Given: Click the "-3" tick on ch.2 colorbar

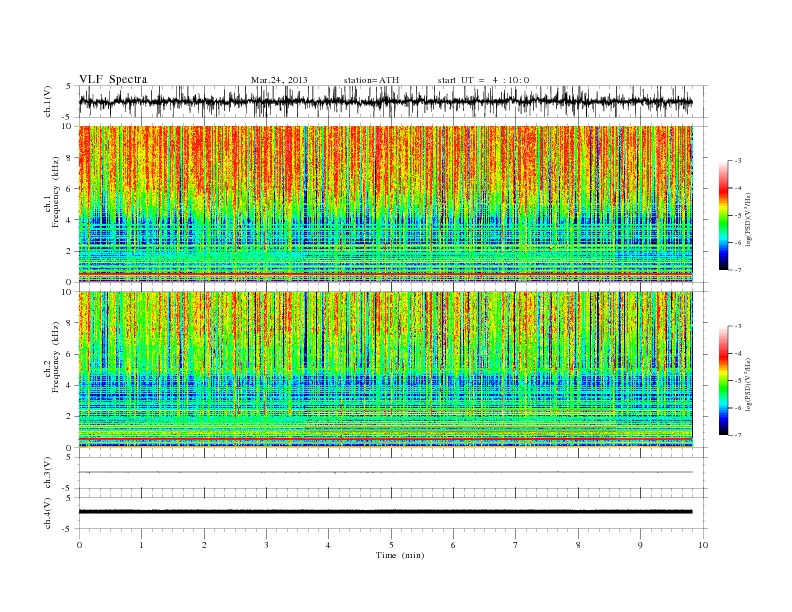Looking at the screenshot, I should click(x=738, y=326).
